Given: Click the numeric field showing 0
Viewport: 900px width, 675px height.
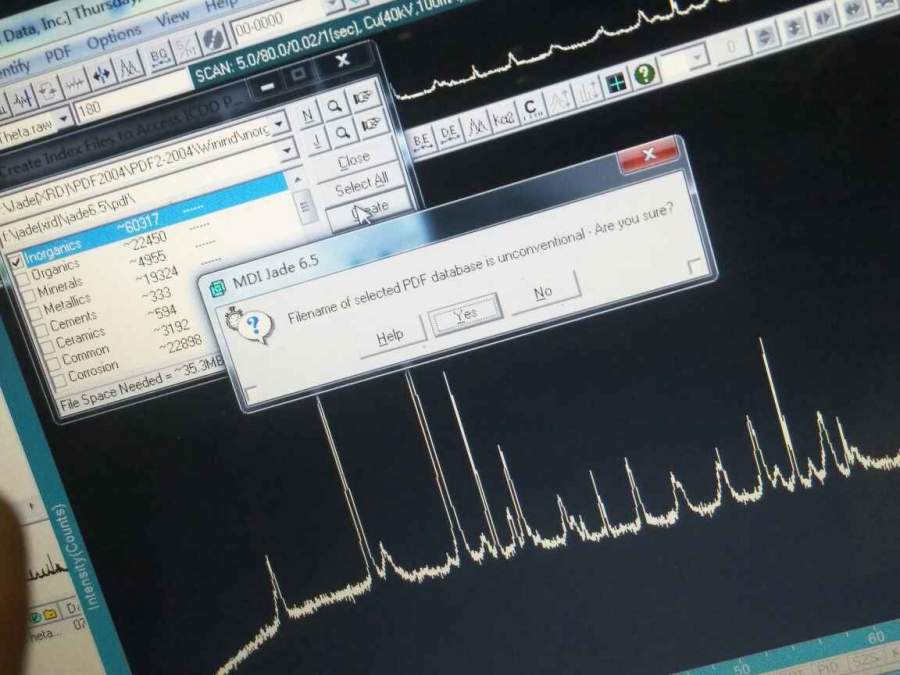Looking at the screenshot, I should tap(731, 46).
